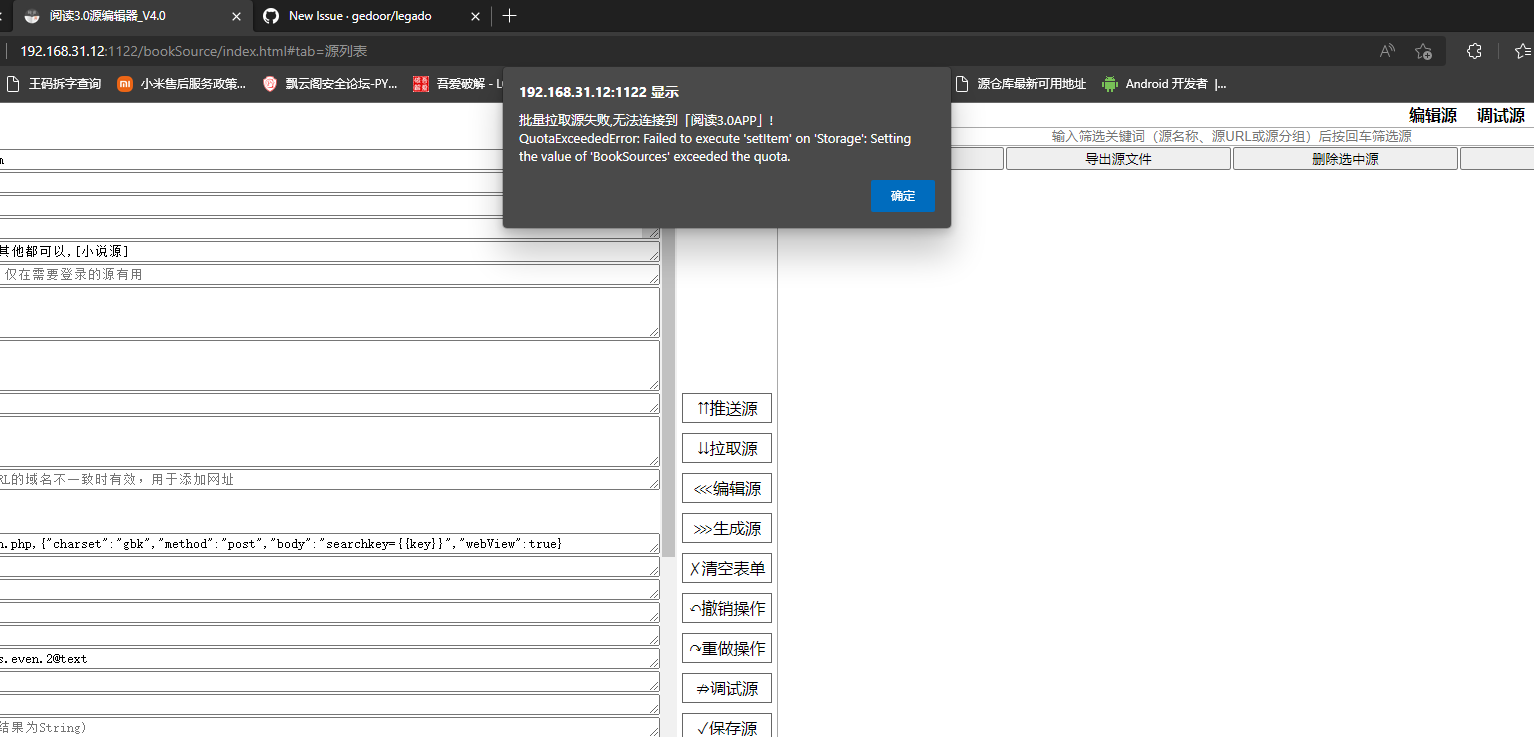Click the ⇊拉取源 pull sources button

pos(726,448)
